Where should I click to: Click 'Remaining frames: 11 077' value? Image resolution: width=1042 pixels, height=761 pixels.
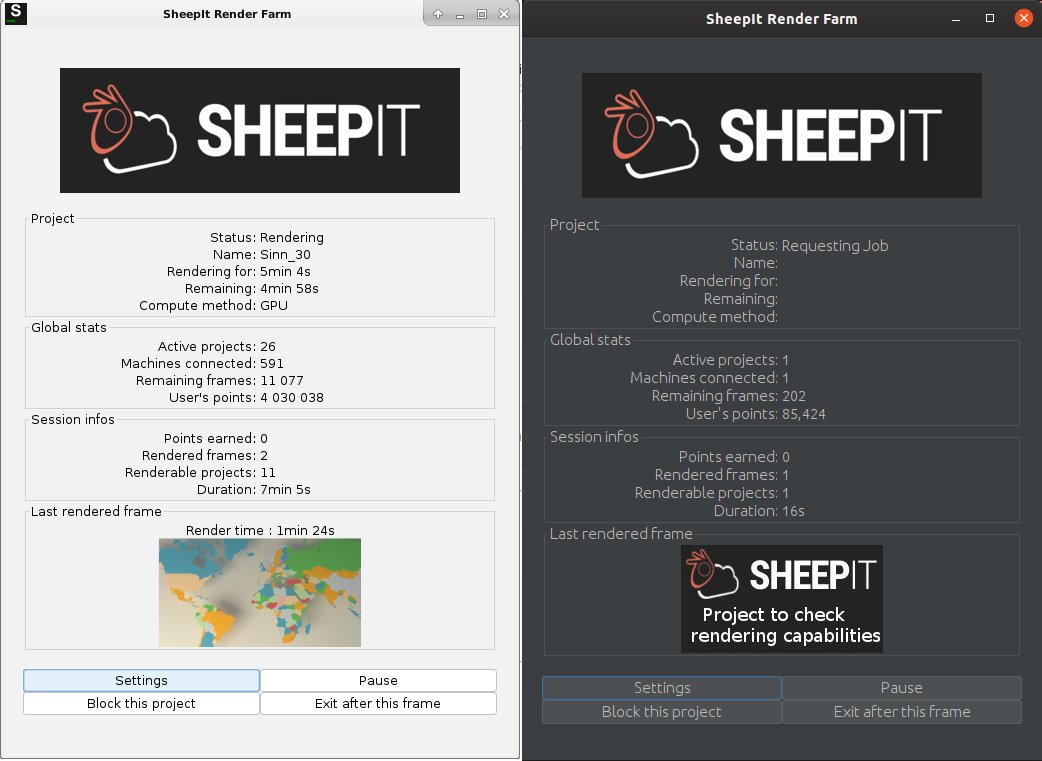[282, 380]
